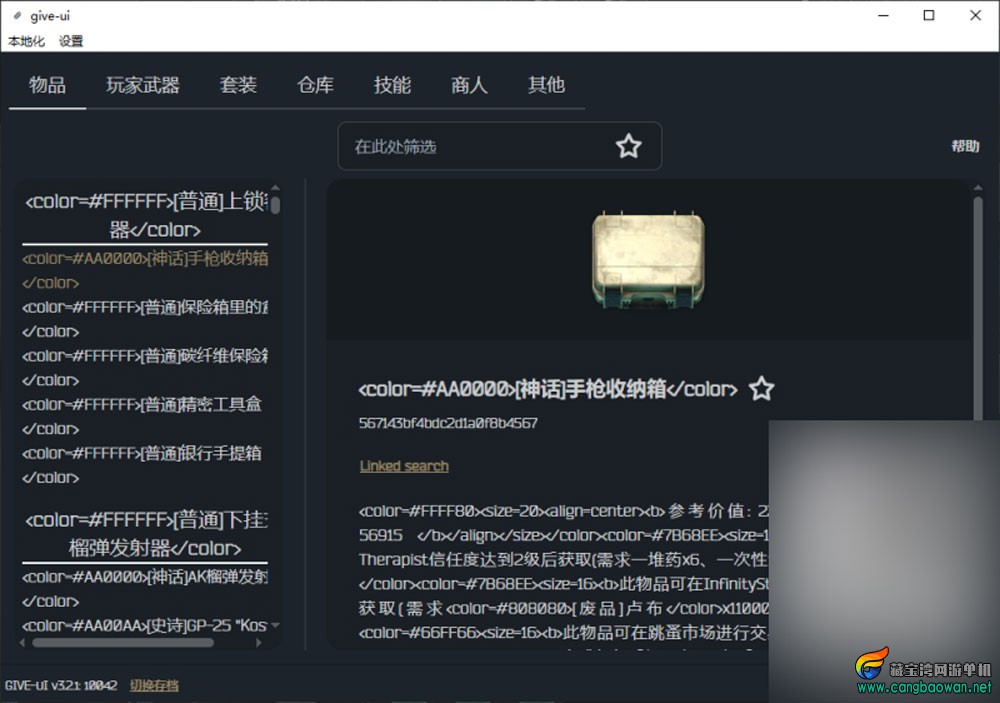Select [神话]手枪收纳箱 in item list
This screenshot has width=1000, height=703.
(x=145, y=270)
